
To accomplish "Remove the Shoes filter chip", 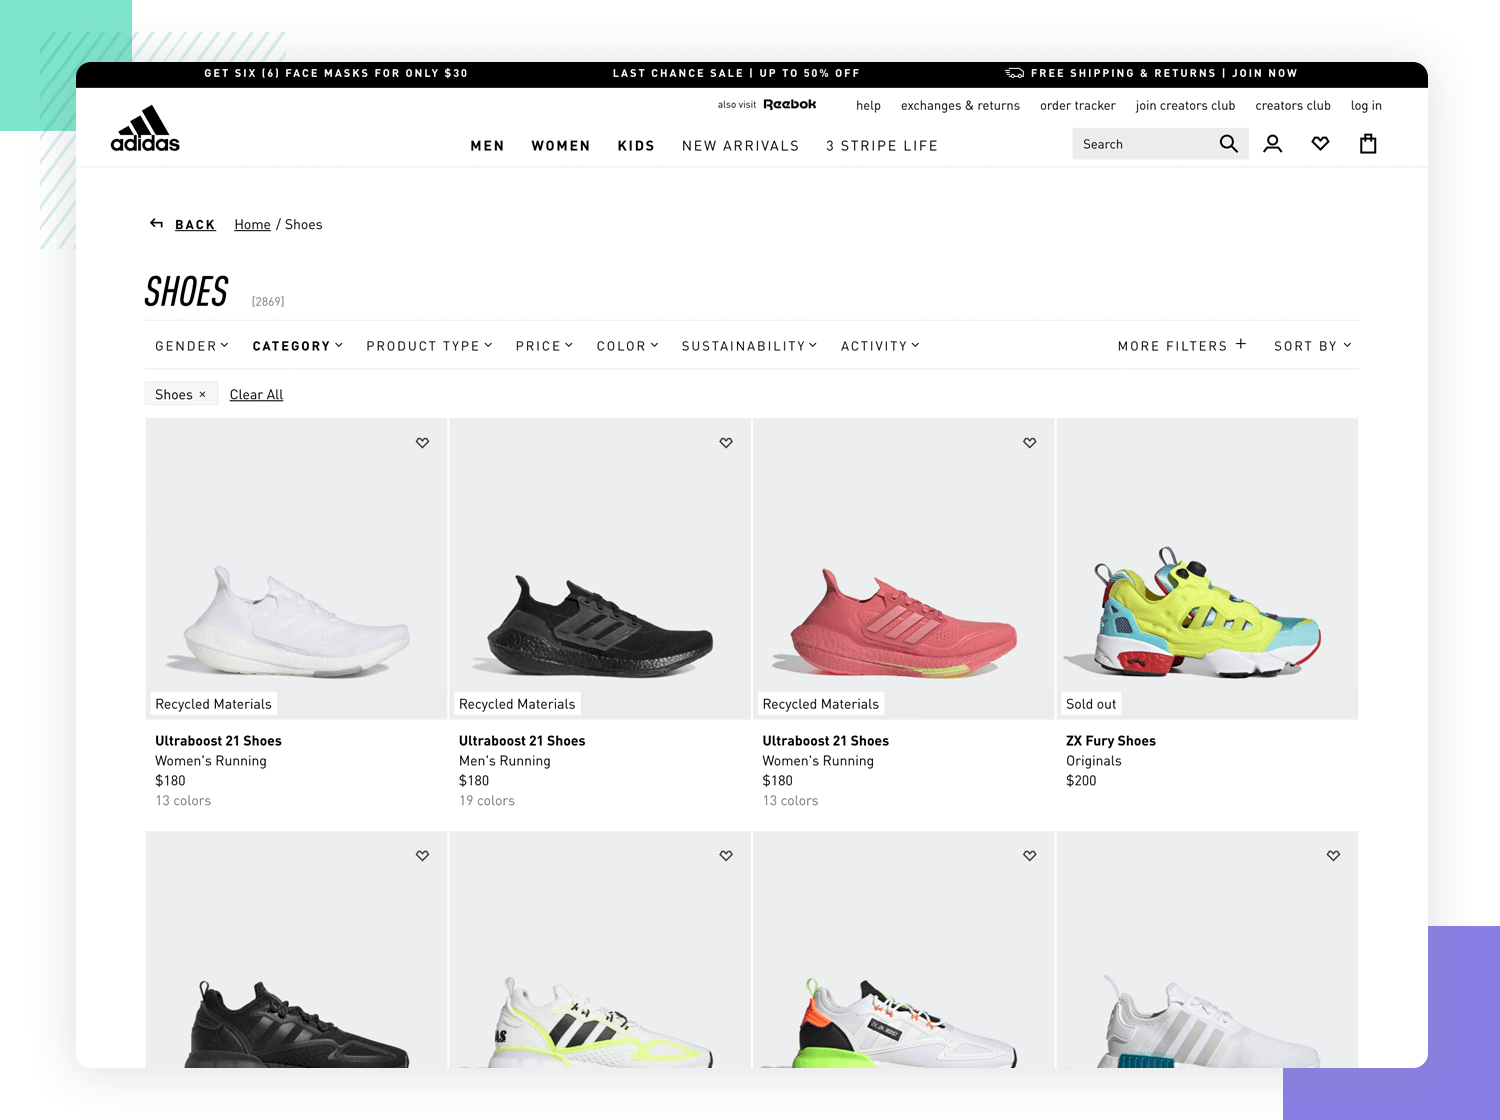I will click(x=202, y=394).
